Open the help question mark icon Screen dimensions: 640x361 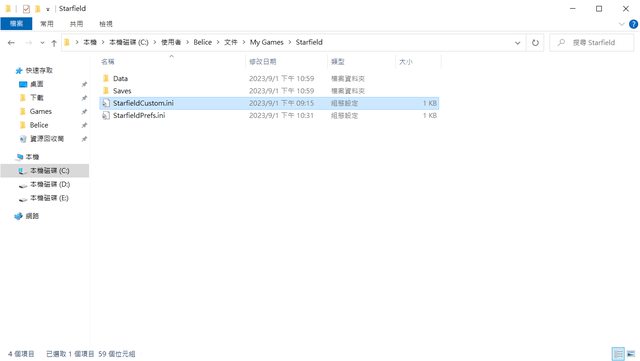(x=633, y=24)
